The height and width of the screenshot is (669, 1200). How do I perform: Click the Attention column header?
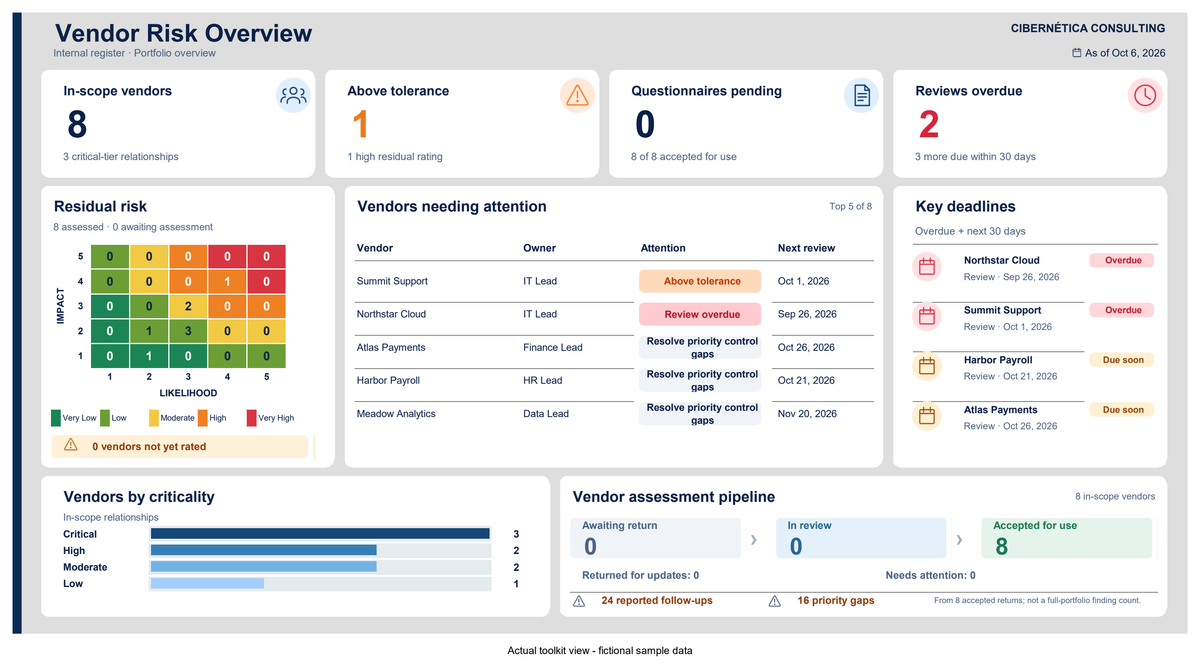click(x=663, y=248)
